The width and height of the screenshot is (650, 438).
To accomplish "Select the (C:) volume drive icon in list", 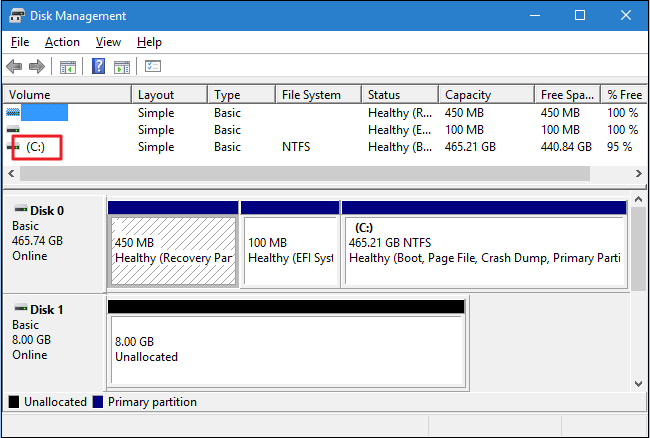I will pos(13,147).
